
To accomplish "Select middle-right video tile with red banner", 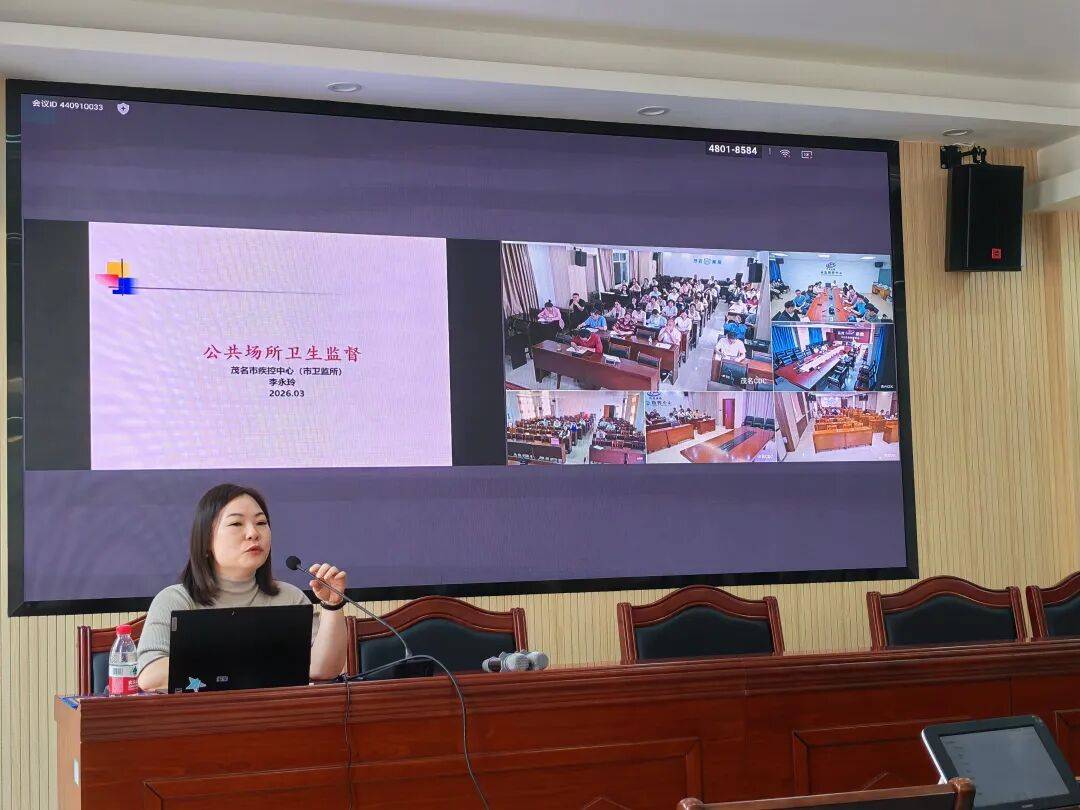I will [x=833, y=356].
